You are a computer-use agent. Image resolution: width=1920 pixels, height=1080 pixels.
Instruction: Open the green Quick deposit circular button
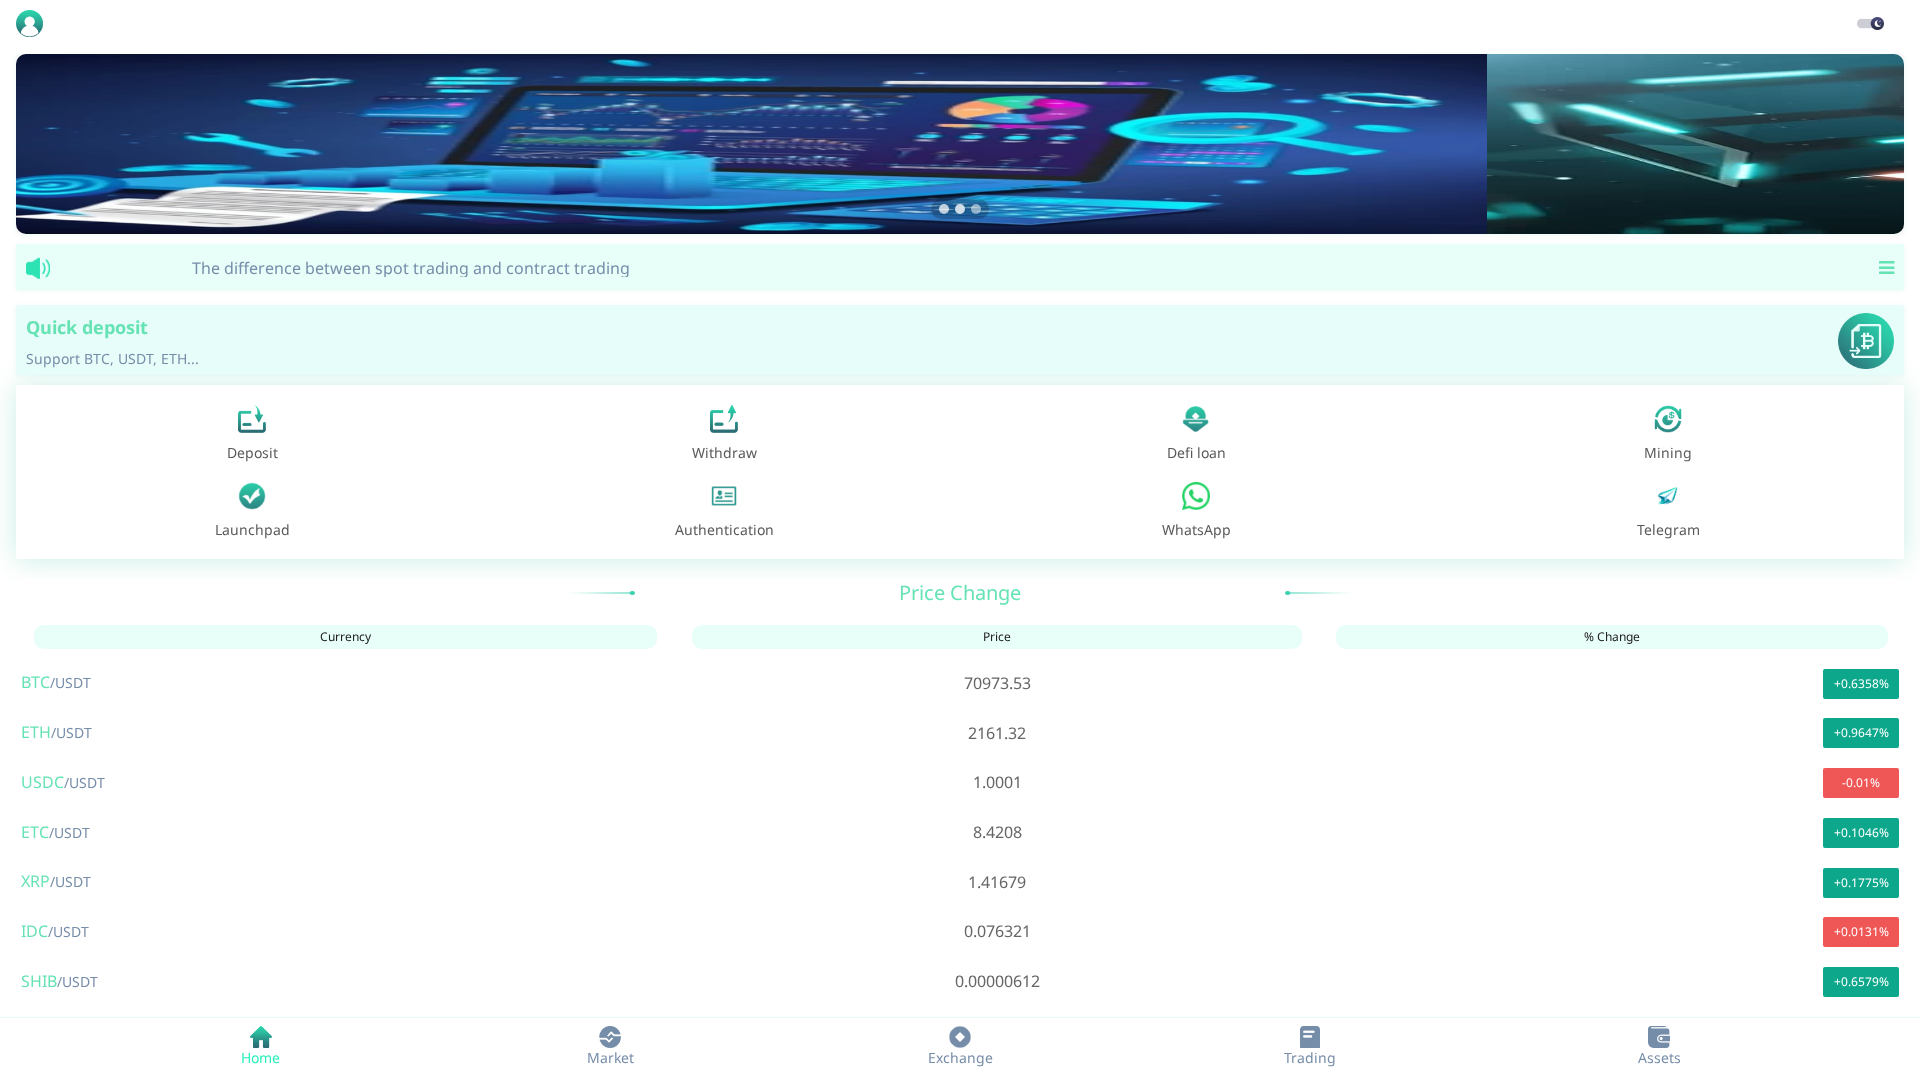(x=1865, y=340)
